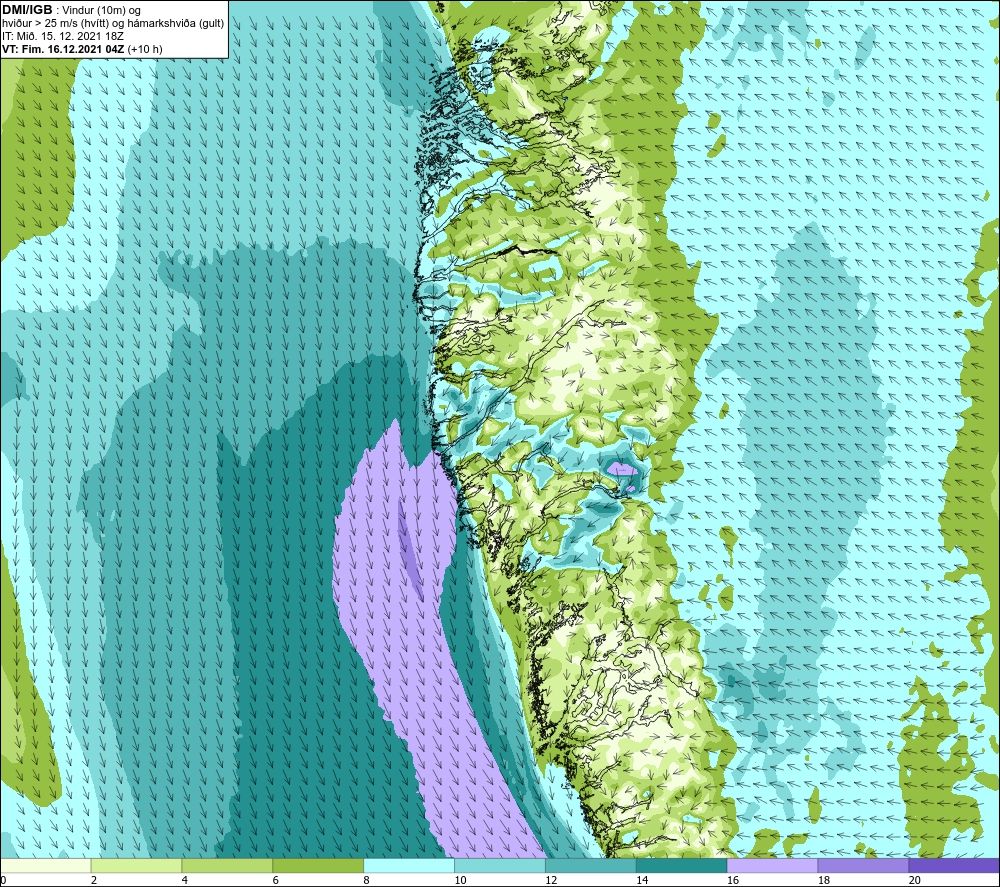1000x887 pixels.
Task: Click the 0-2 m/s palest color swatch
Action: [x=45, y=865]
